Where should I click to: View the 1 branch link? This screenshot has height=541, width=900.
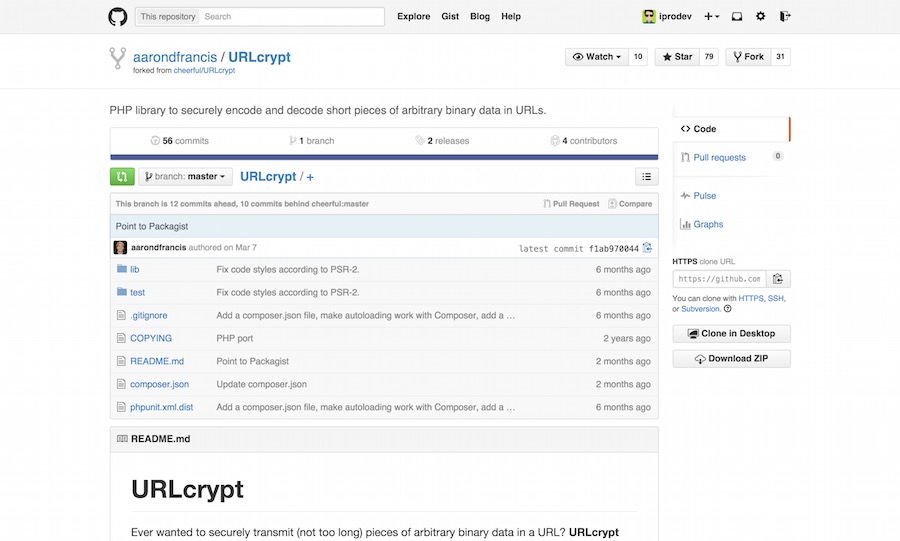pos(312,141)
